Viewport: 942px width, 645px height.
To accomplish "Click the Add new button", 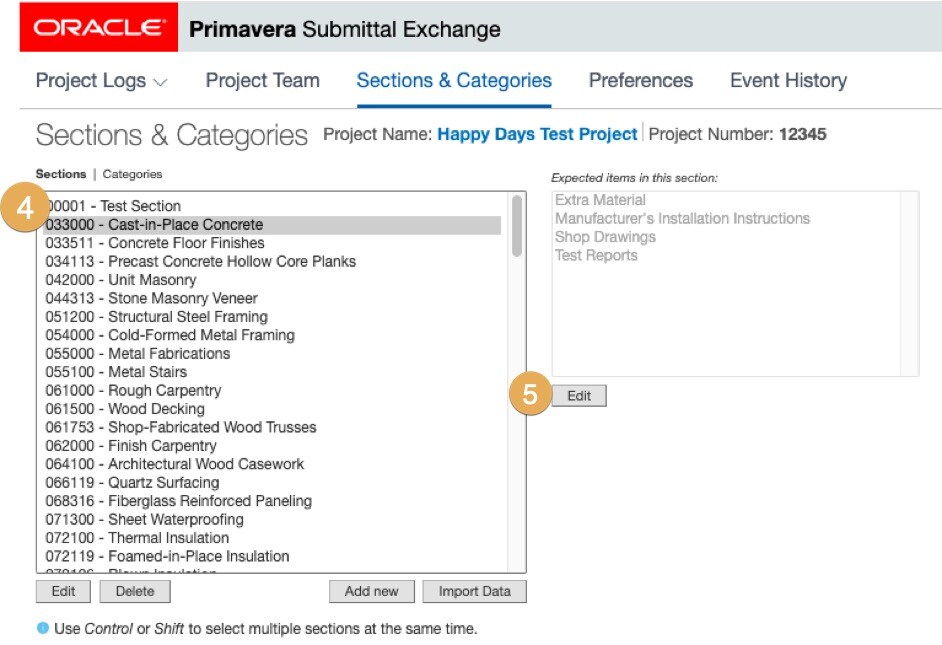I will tap(371, 591).
